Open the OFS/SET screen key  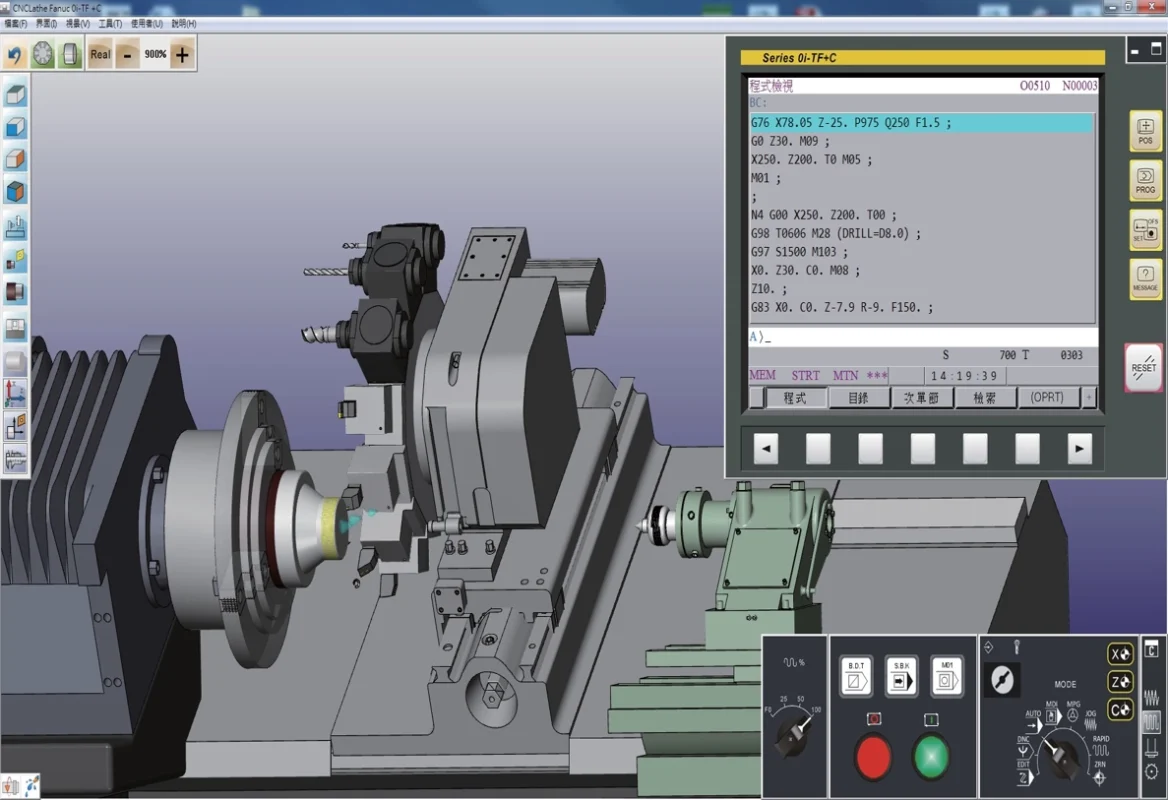pyautogui.click(x=1145, y=231)
